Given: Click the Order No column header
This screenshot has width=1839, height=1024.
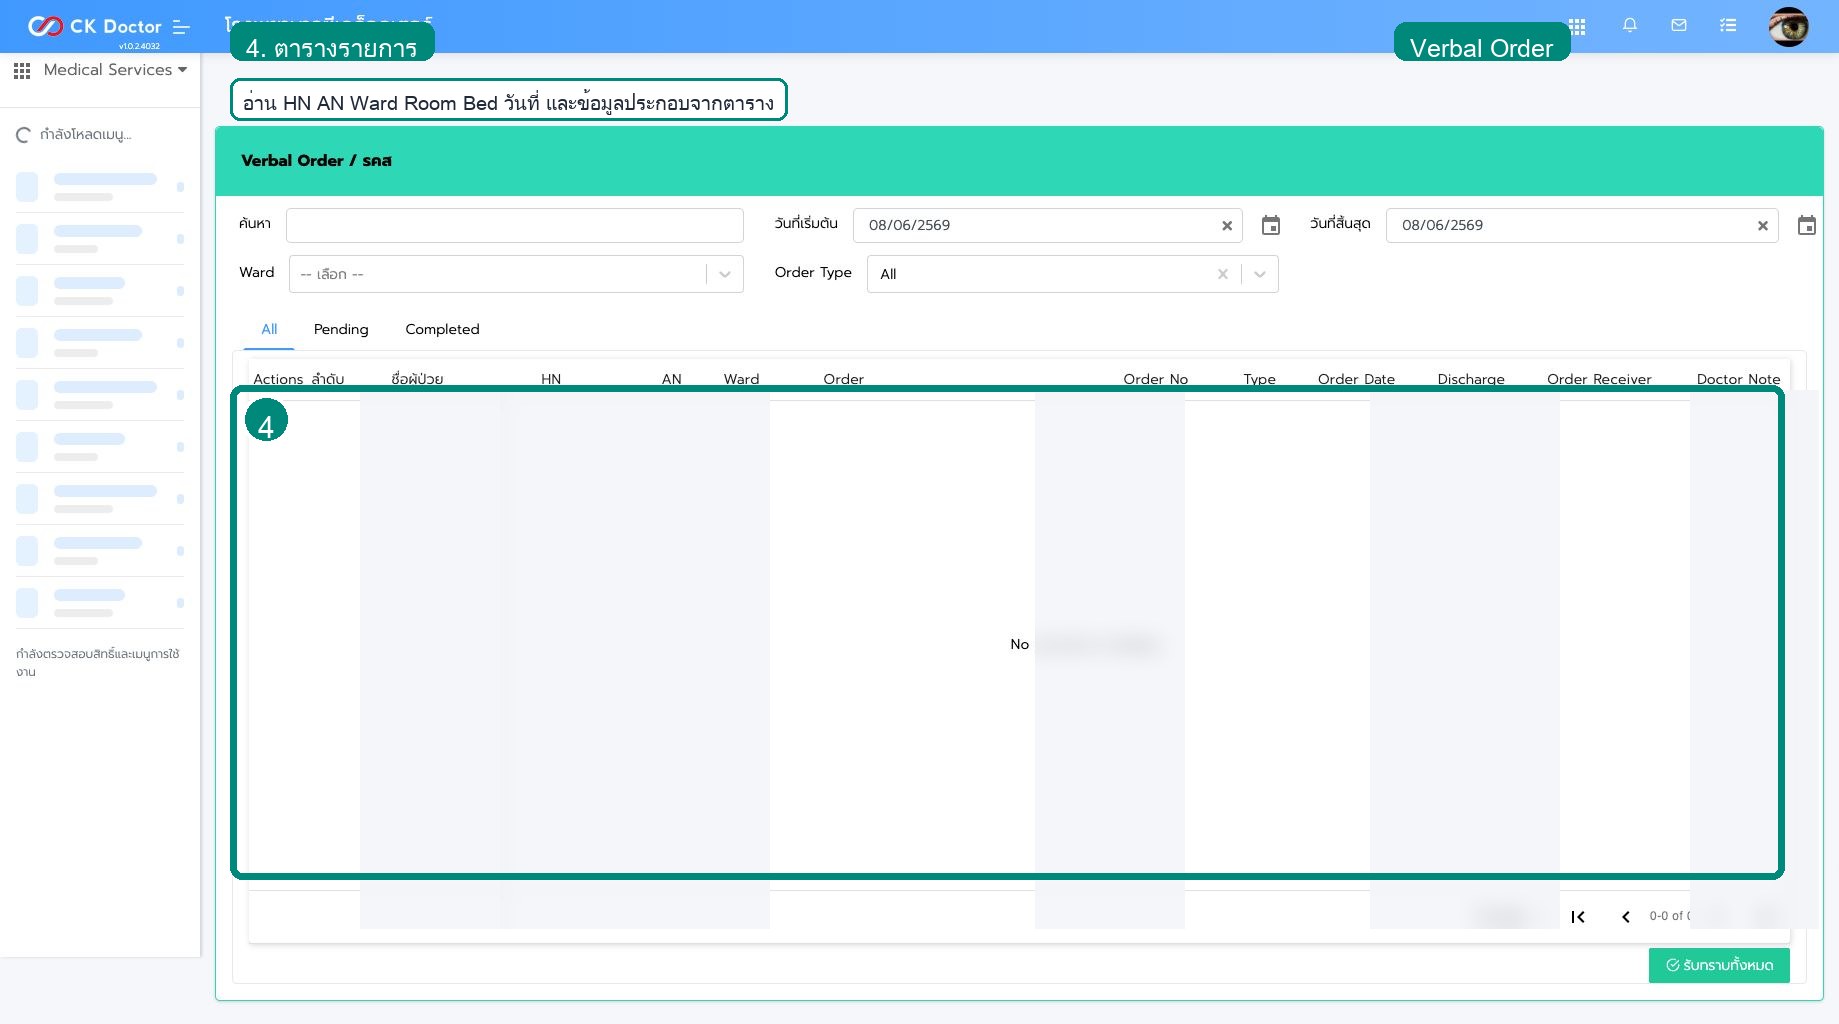Looking at the screenshot, I should (1155, 379).
